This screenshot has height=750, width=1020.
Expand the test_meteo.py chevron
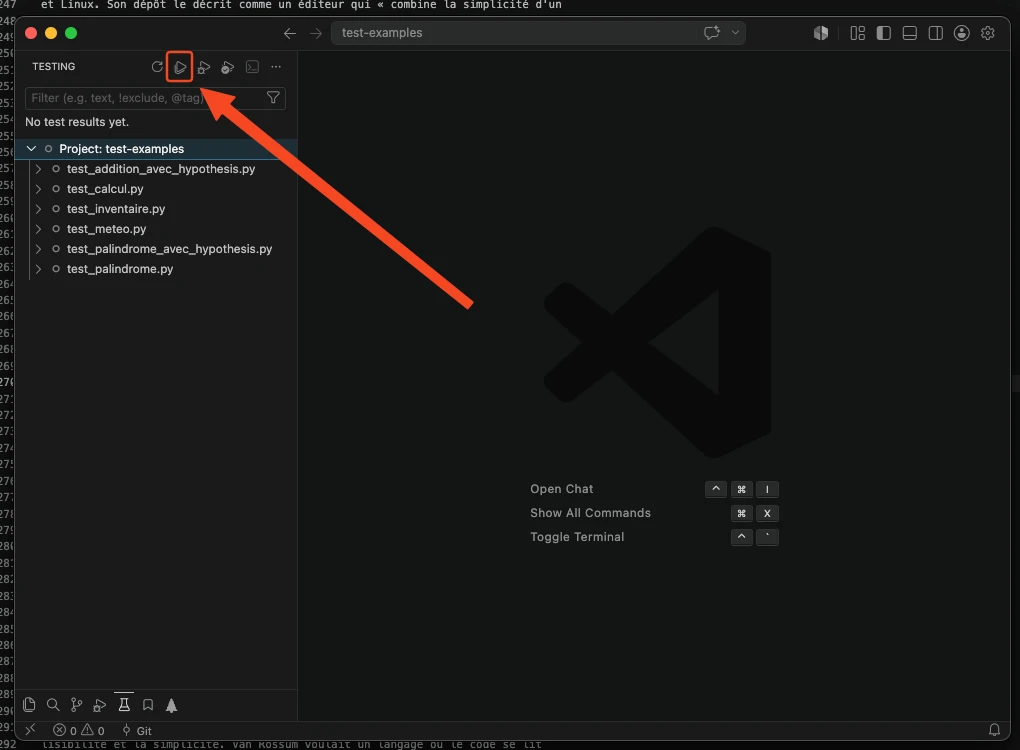tap(38, 229)
